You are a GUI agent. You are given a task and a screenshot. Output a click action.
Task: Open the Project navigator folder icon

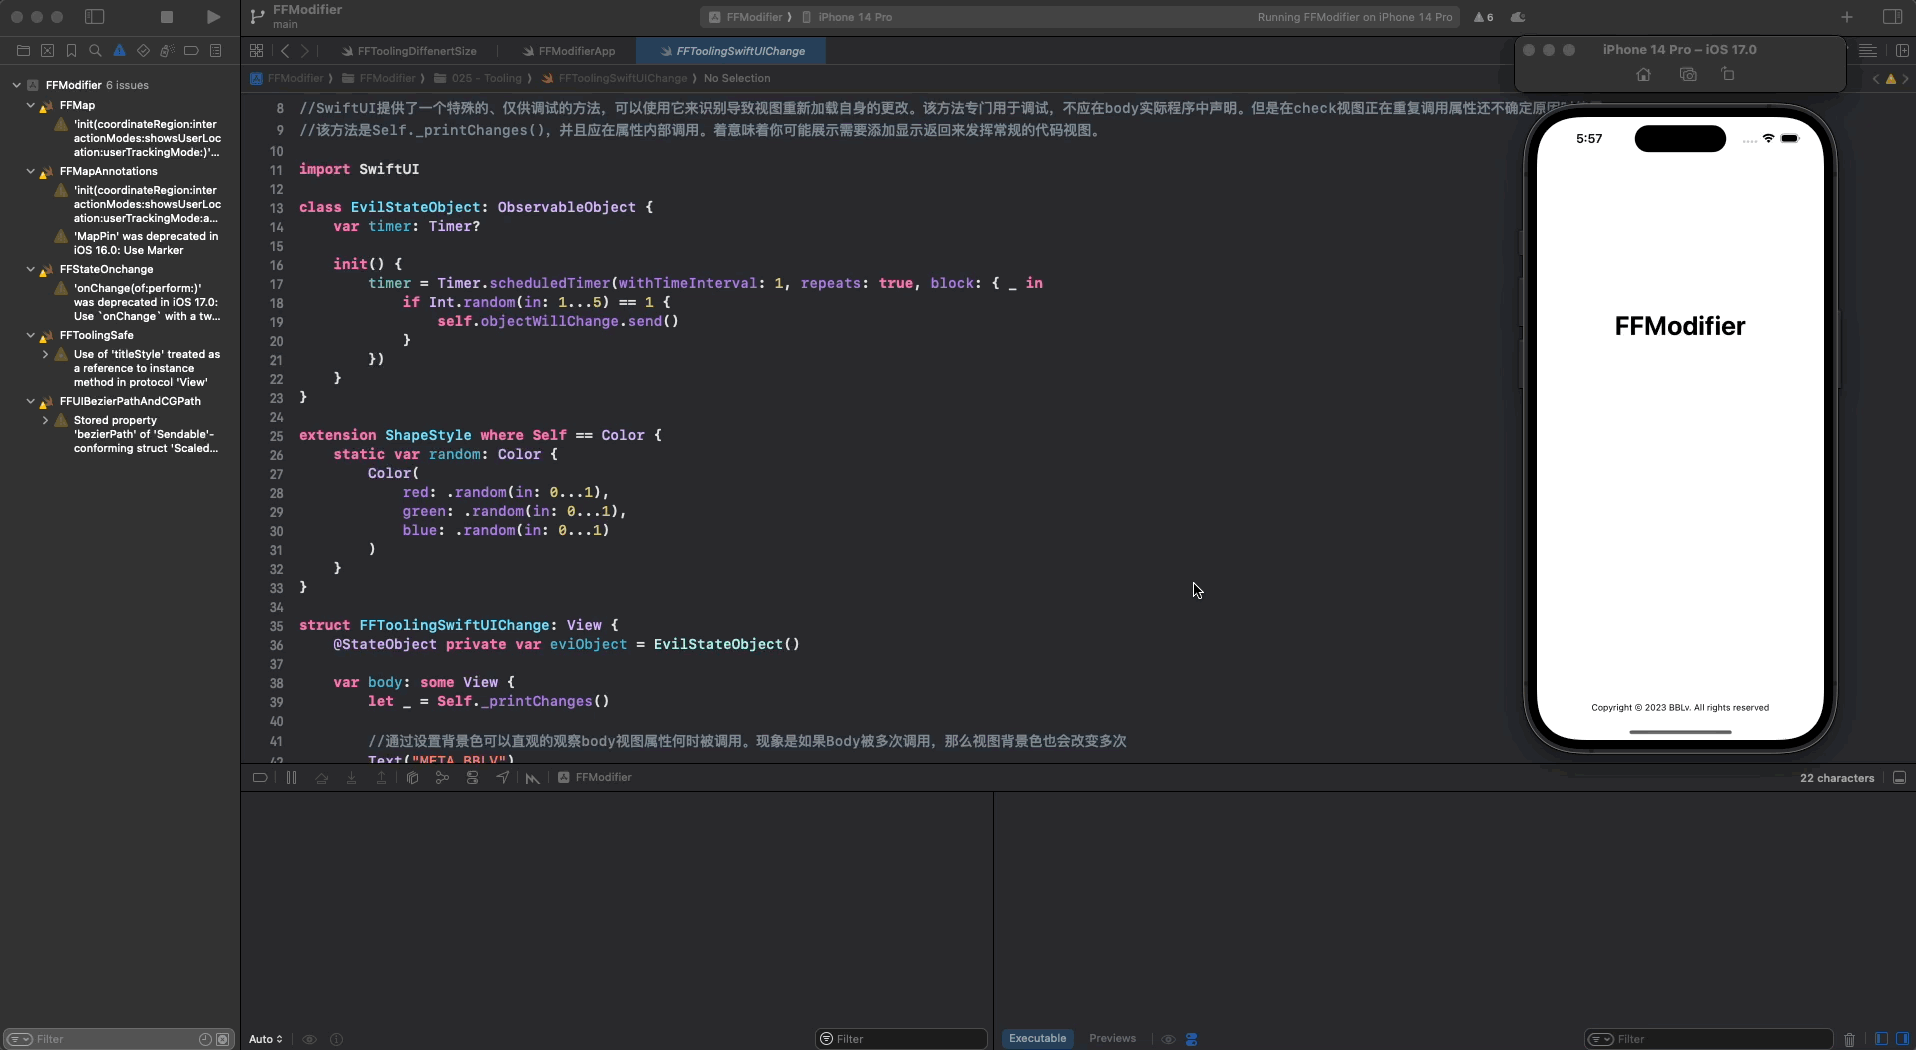[23, 51]
